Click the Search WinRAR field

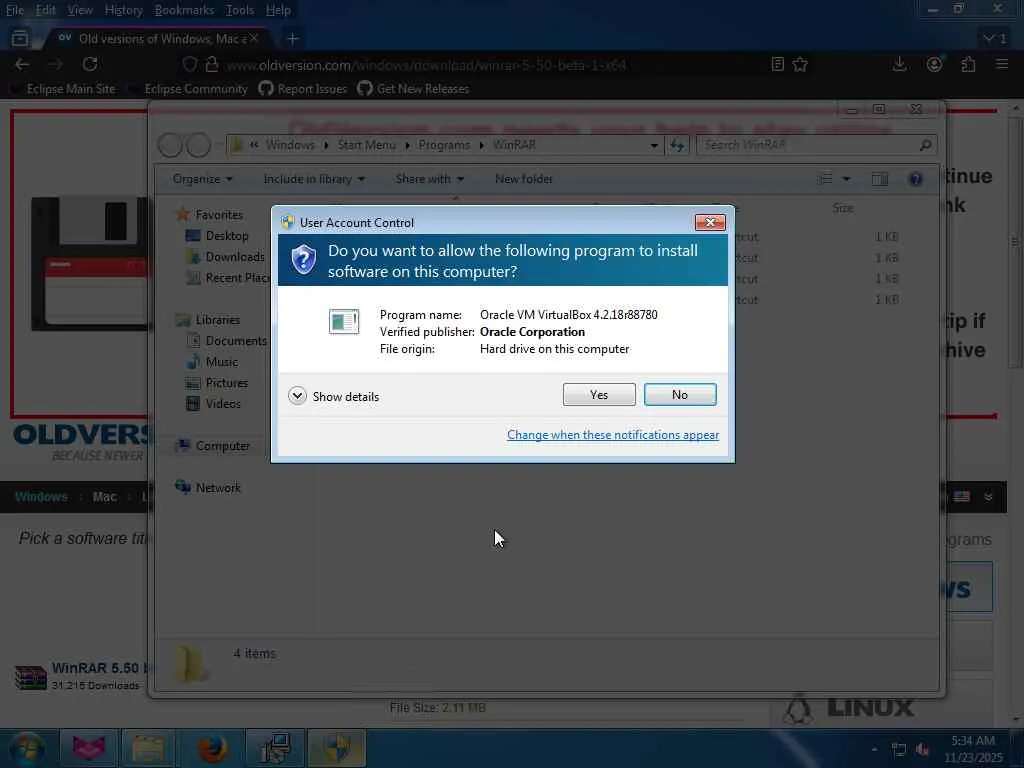817,145
